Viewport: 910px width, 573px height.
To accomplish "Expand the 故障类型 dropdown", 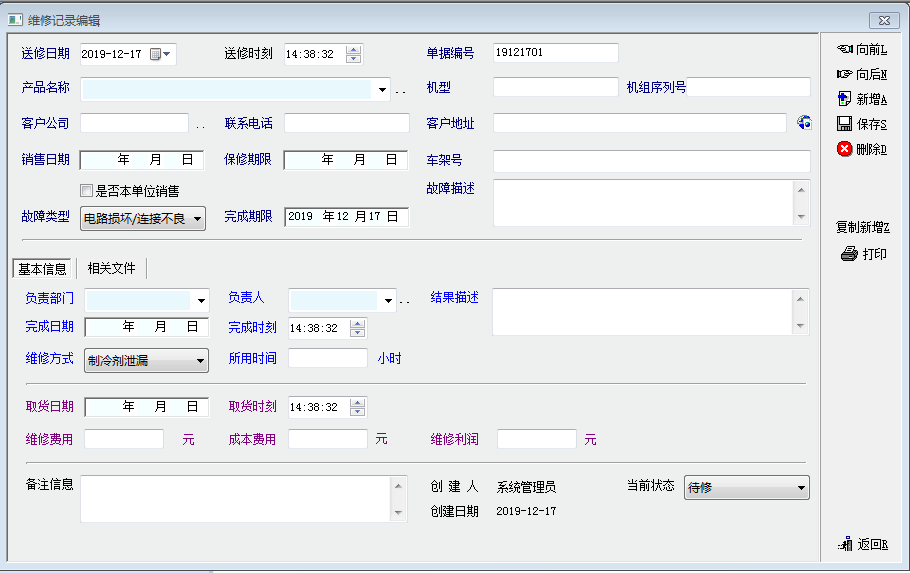I will pos(197,218).
